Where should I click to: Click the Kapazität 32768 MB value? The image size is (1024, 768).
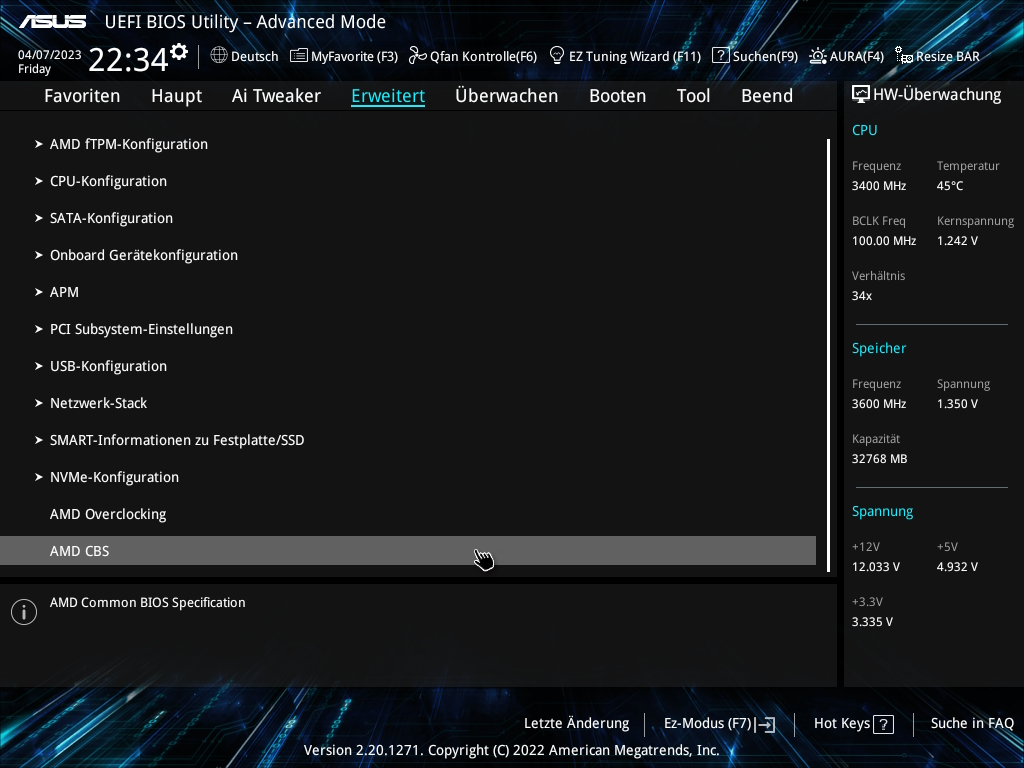tap(879, 459)
